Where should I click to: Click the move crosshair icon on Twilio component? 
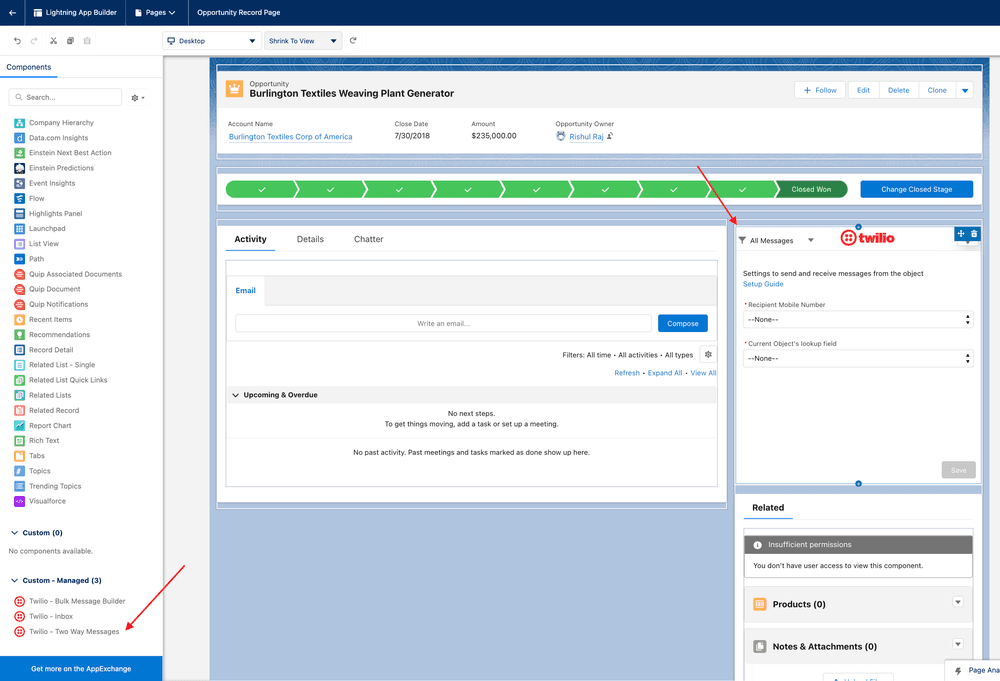[961, 233]
